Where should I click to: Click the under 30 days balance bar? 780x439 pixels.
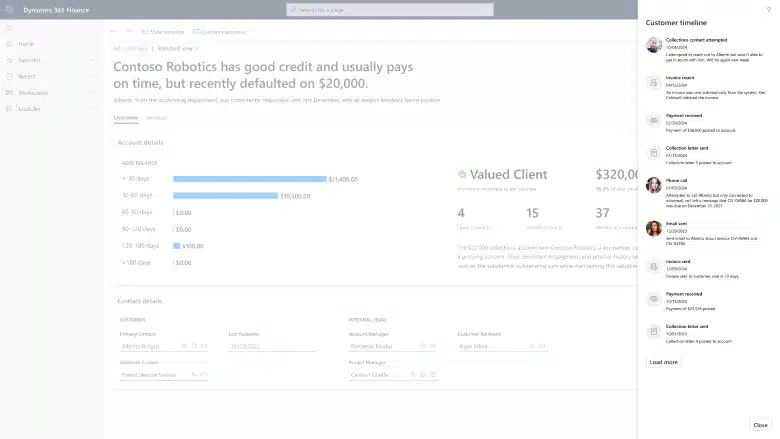pyautogui.click(x=250, y=179)
